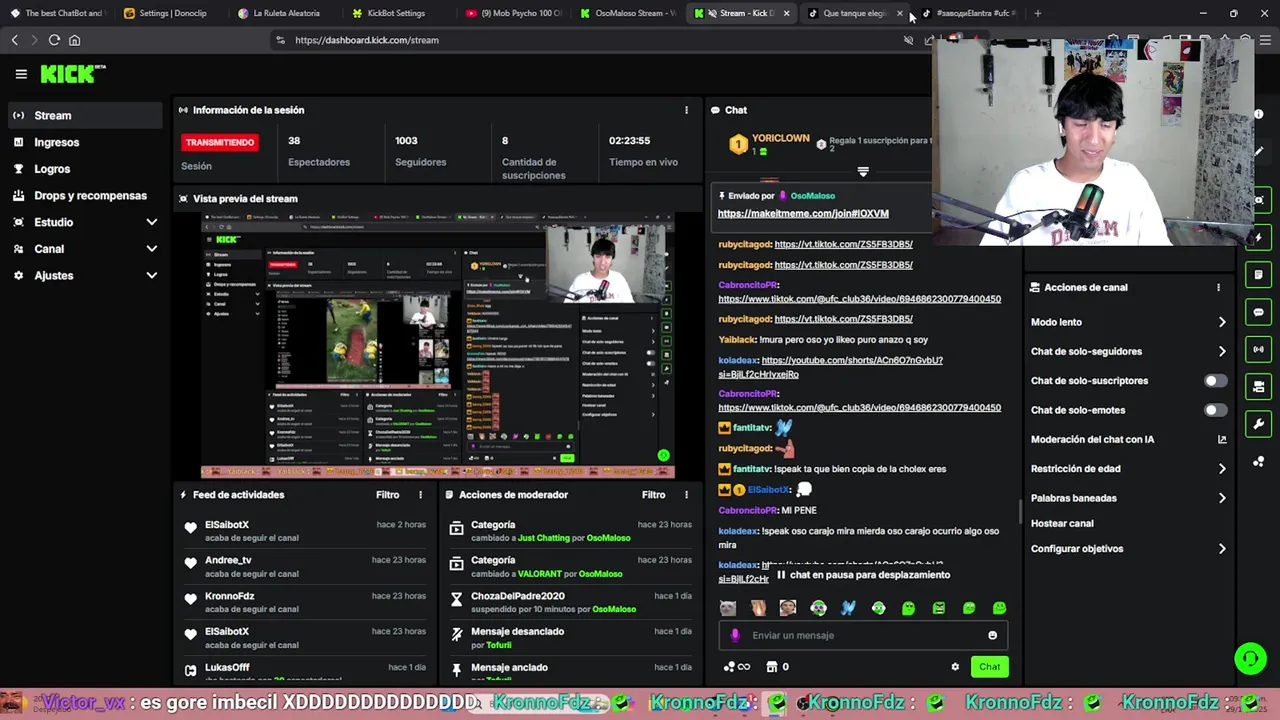Switch to KickBot Settings browser tab
The image size is (1280, 720).
click(395, 13)
